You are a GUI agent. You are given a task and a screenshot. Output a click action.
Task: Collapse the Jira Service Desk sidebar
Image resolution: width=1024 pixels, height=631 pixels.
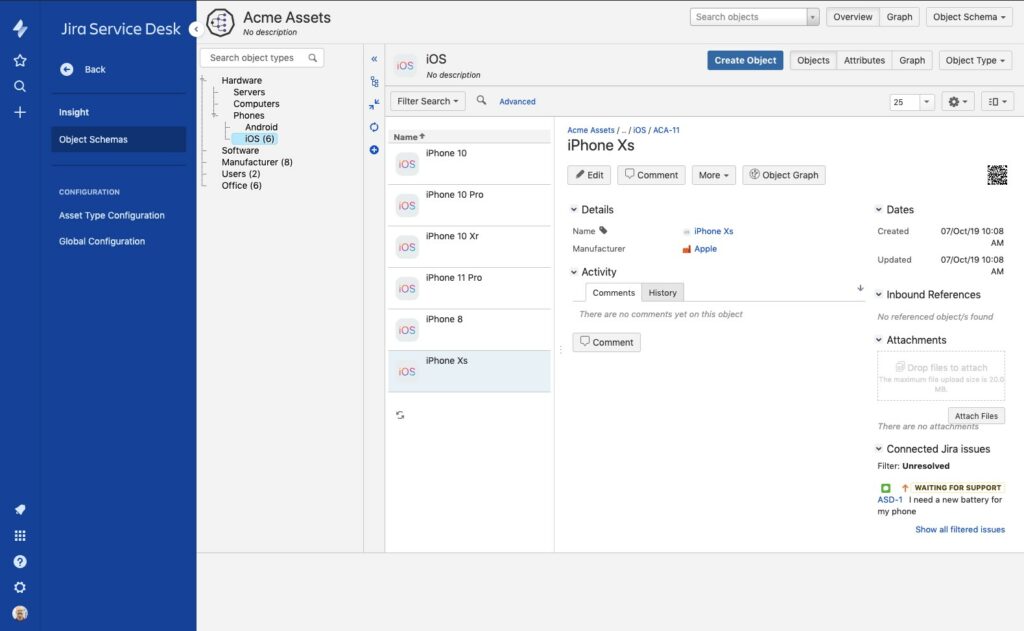[x=196, y=29]
